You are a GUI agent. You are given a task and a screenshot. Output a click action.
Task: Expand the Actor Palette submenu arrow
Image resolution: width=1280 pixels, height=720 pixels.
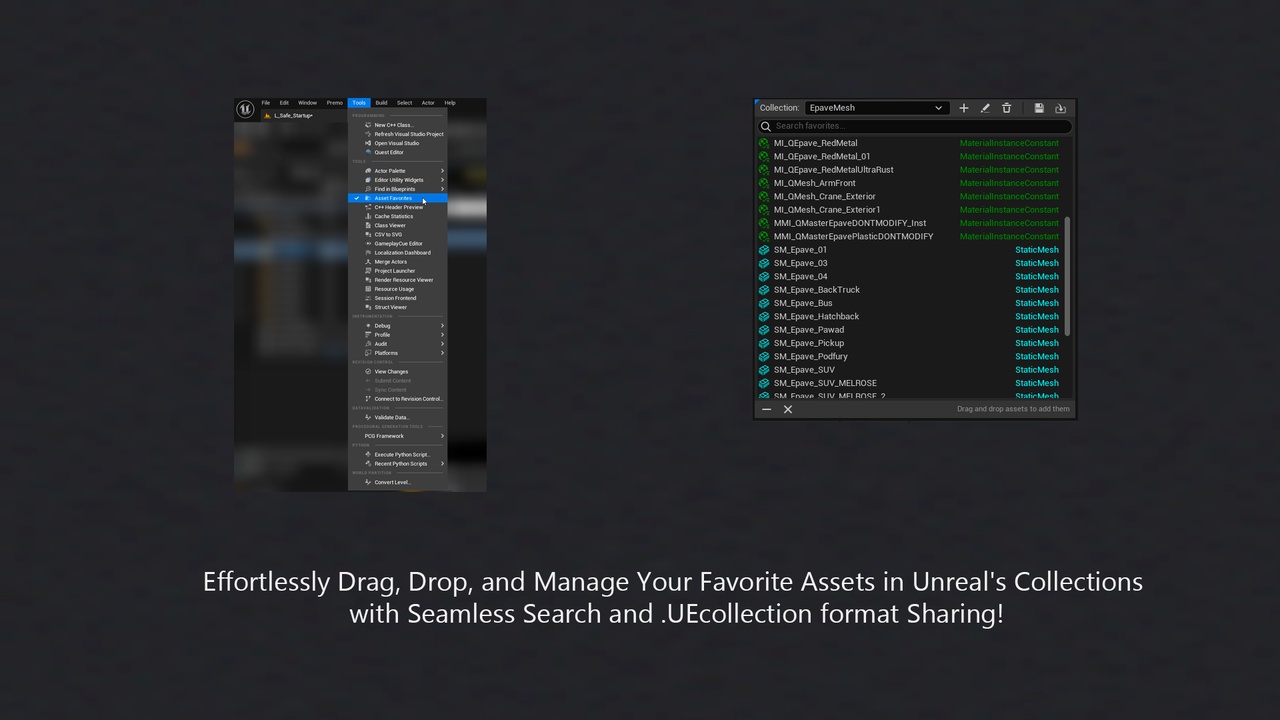pyautogui.click(x=442, y=171)
